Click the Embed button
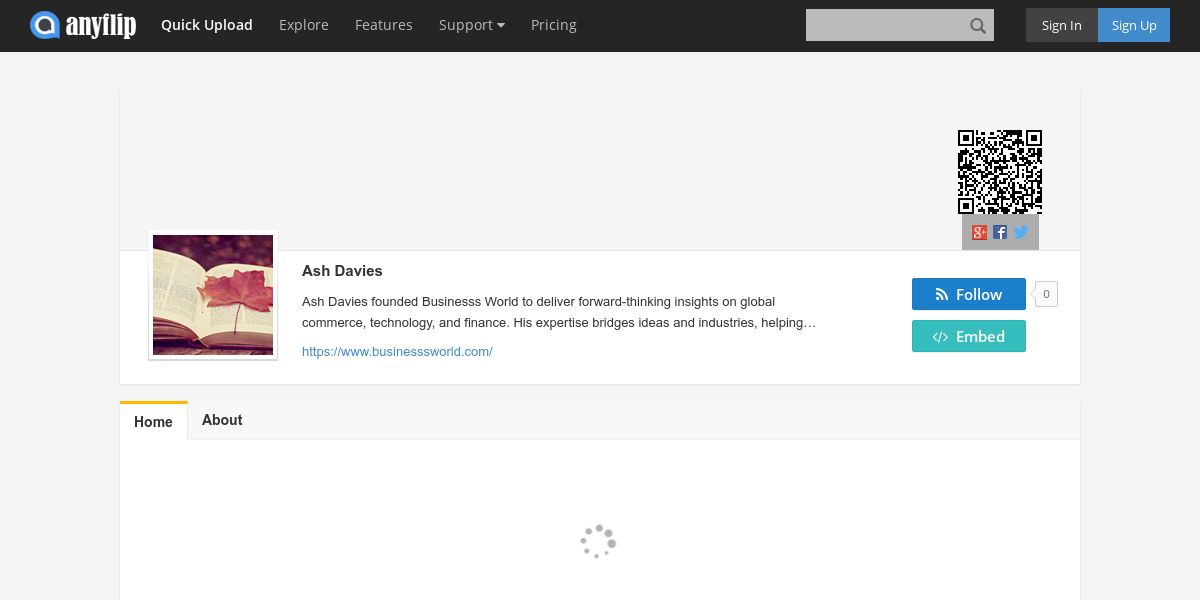This screenshot has width=1200, height=600. (x=969, y=336)
